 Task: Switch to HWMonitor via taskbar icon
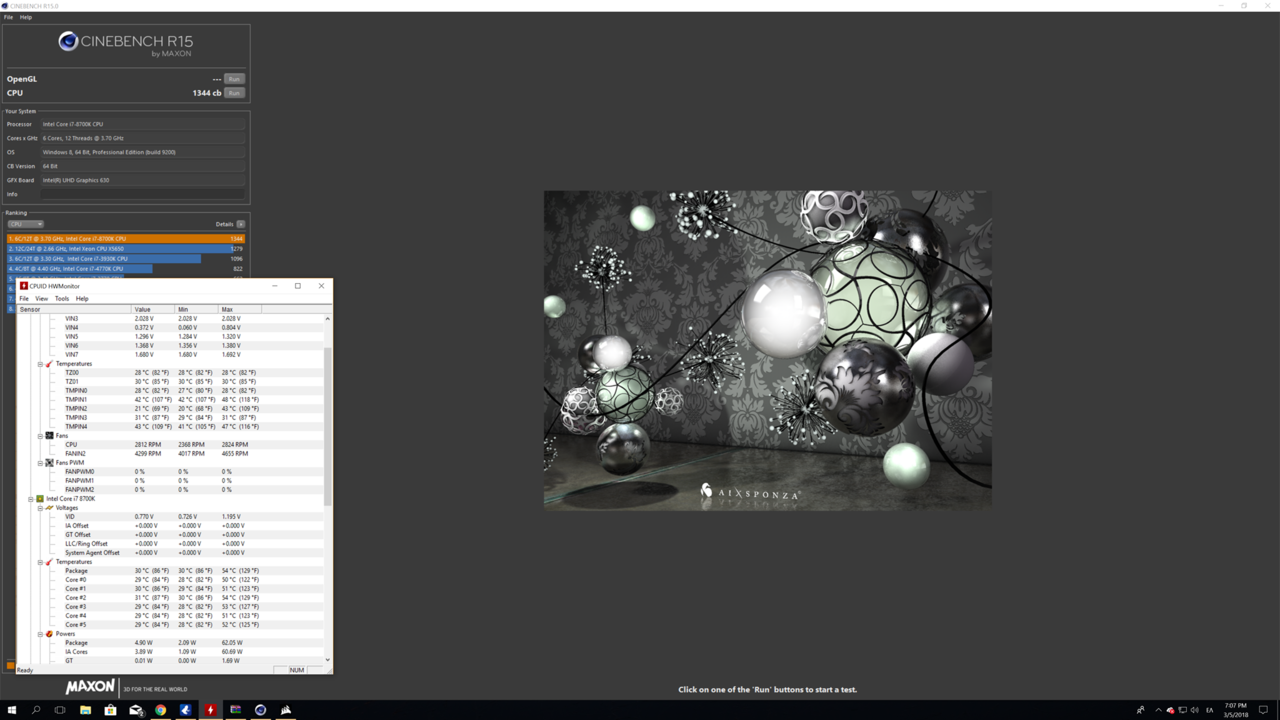pyautogui.click(x=210, y=710)
